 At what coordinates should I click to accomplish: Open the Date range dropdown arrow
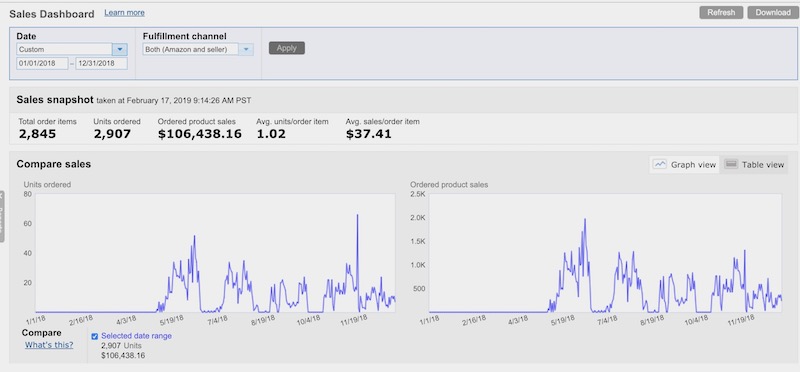click(120, 49)
